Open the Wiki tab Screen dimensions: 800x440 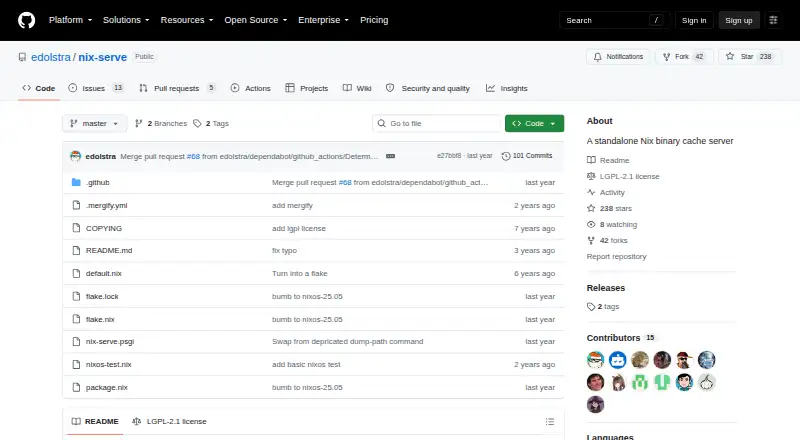tap(357, 88)
